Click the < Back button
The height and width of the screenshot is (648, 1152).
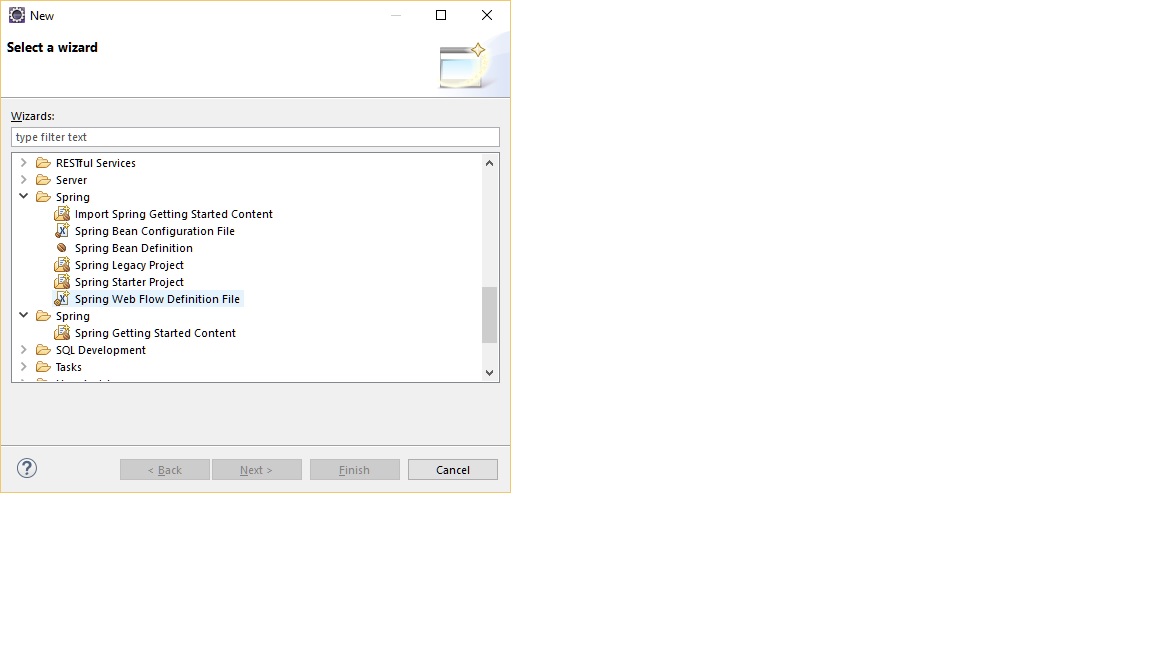tap(165, 469)
